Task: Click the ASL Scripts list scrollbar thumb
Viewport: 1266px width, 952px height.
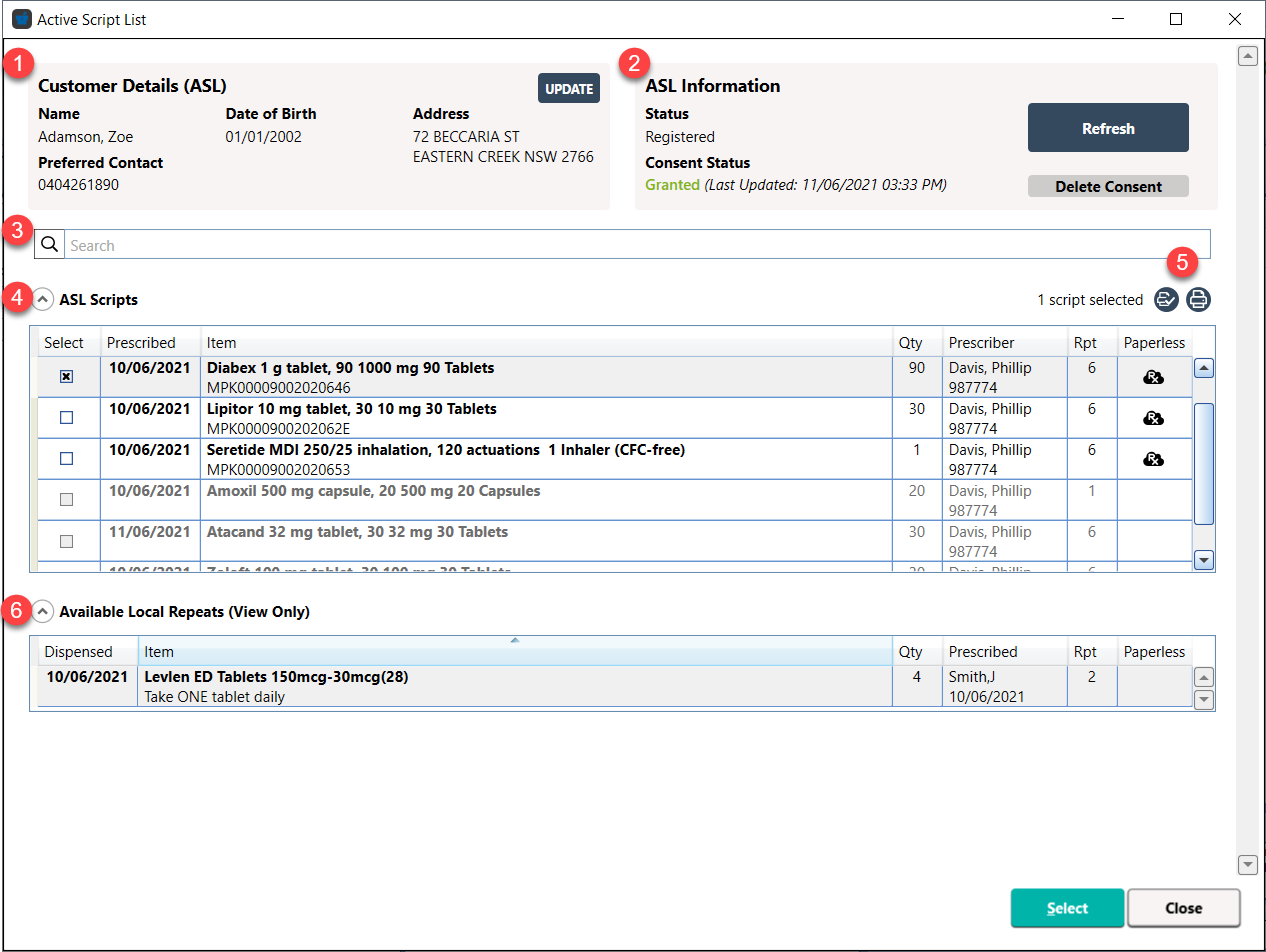Action: point(1204,463)
